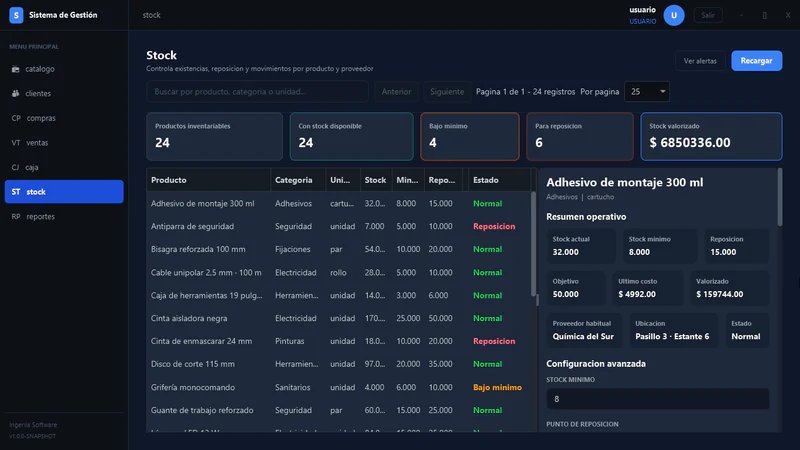Click the stock breadcrumb in top bar
The width and height of the screenshot is (800, 450).
[x=152, y=15]
